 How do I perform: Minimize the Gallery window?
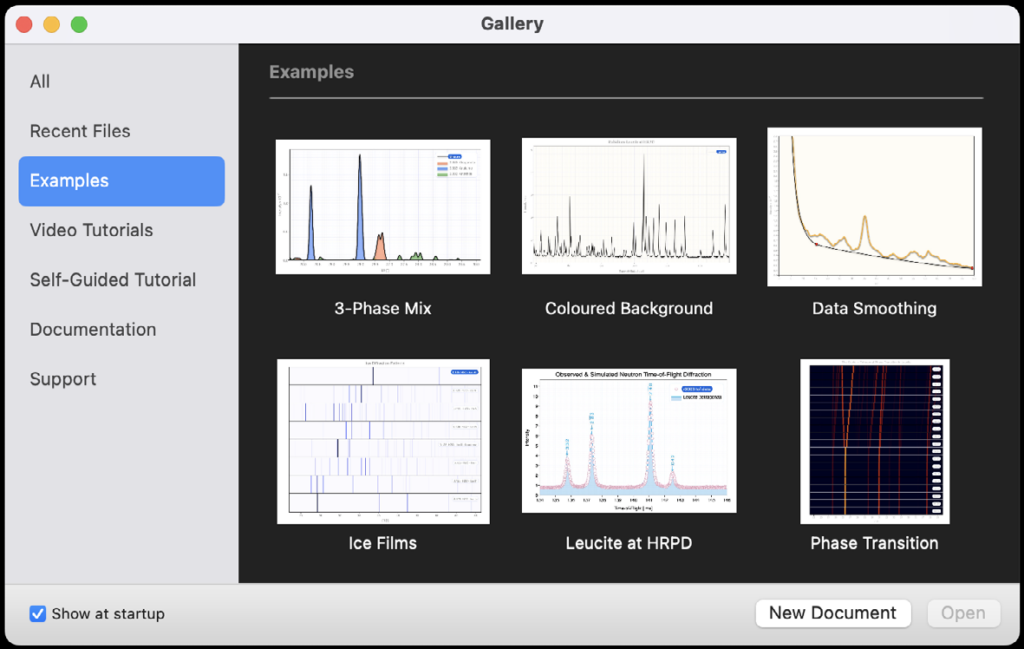point(51,24)
